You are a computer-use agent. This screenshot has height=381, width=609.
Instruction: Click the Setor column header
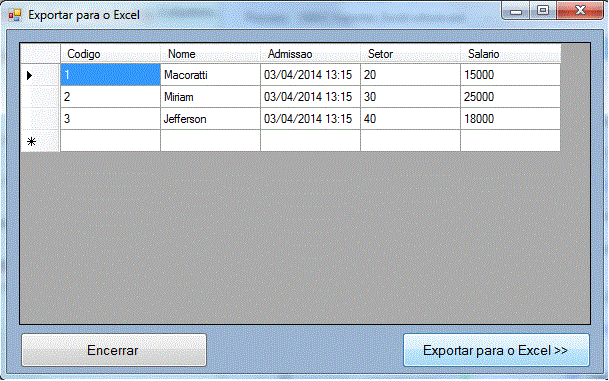click(410, 54)
